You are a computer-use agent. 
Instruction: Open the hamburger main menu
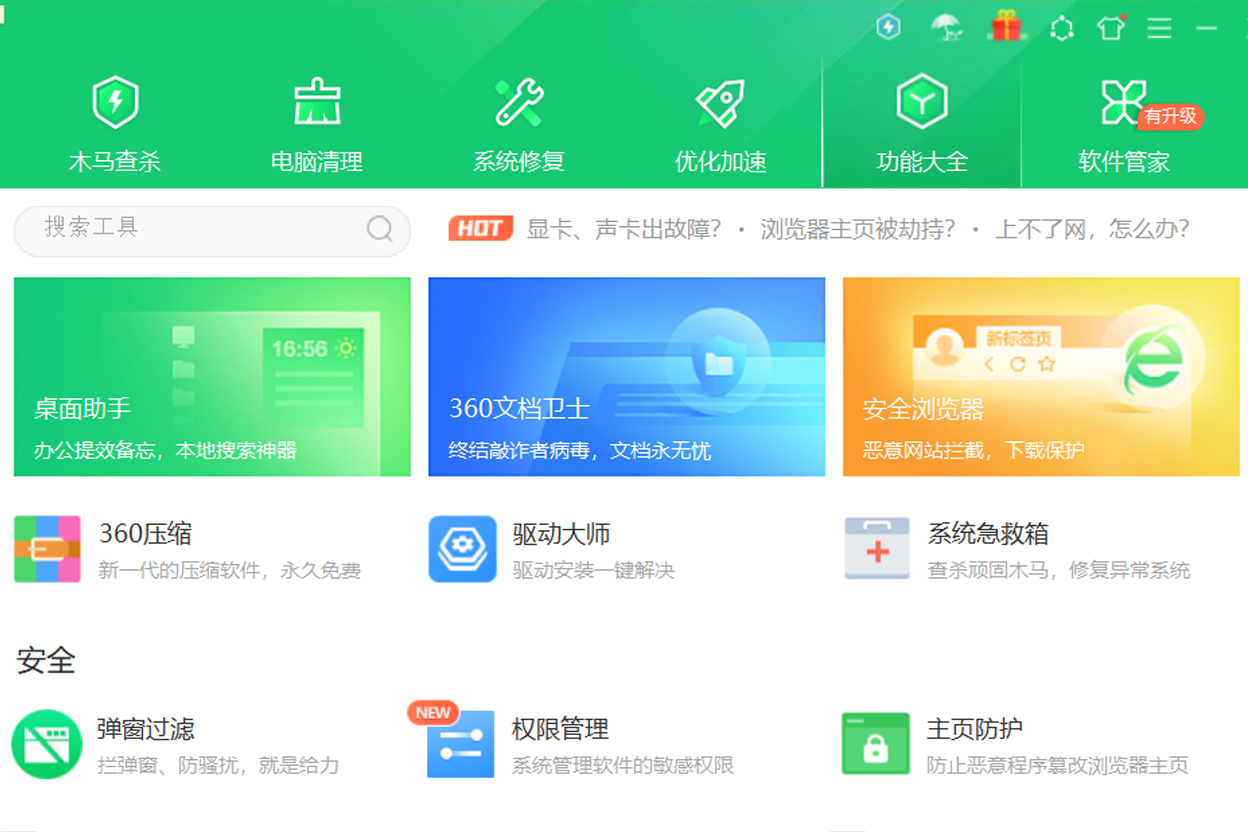[1159, 28]
